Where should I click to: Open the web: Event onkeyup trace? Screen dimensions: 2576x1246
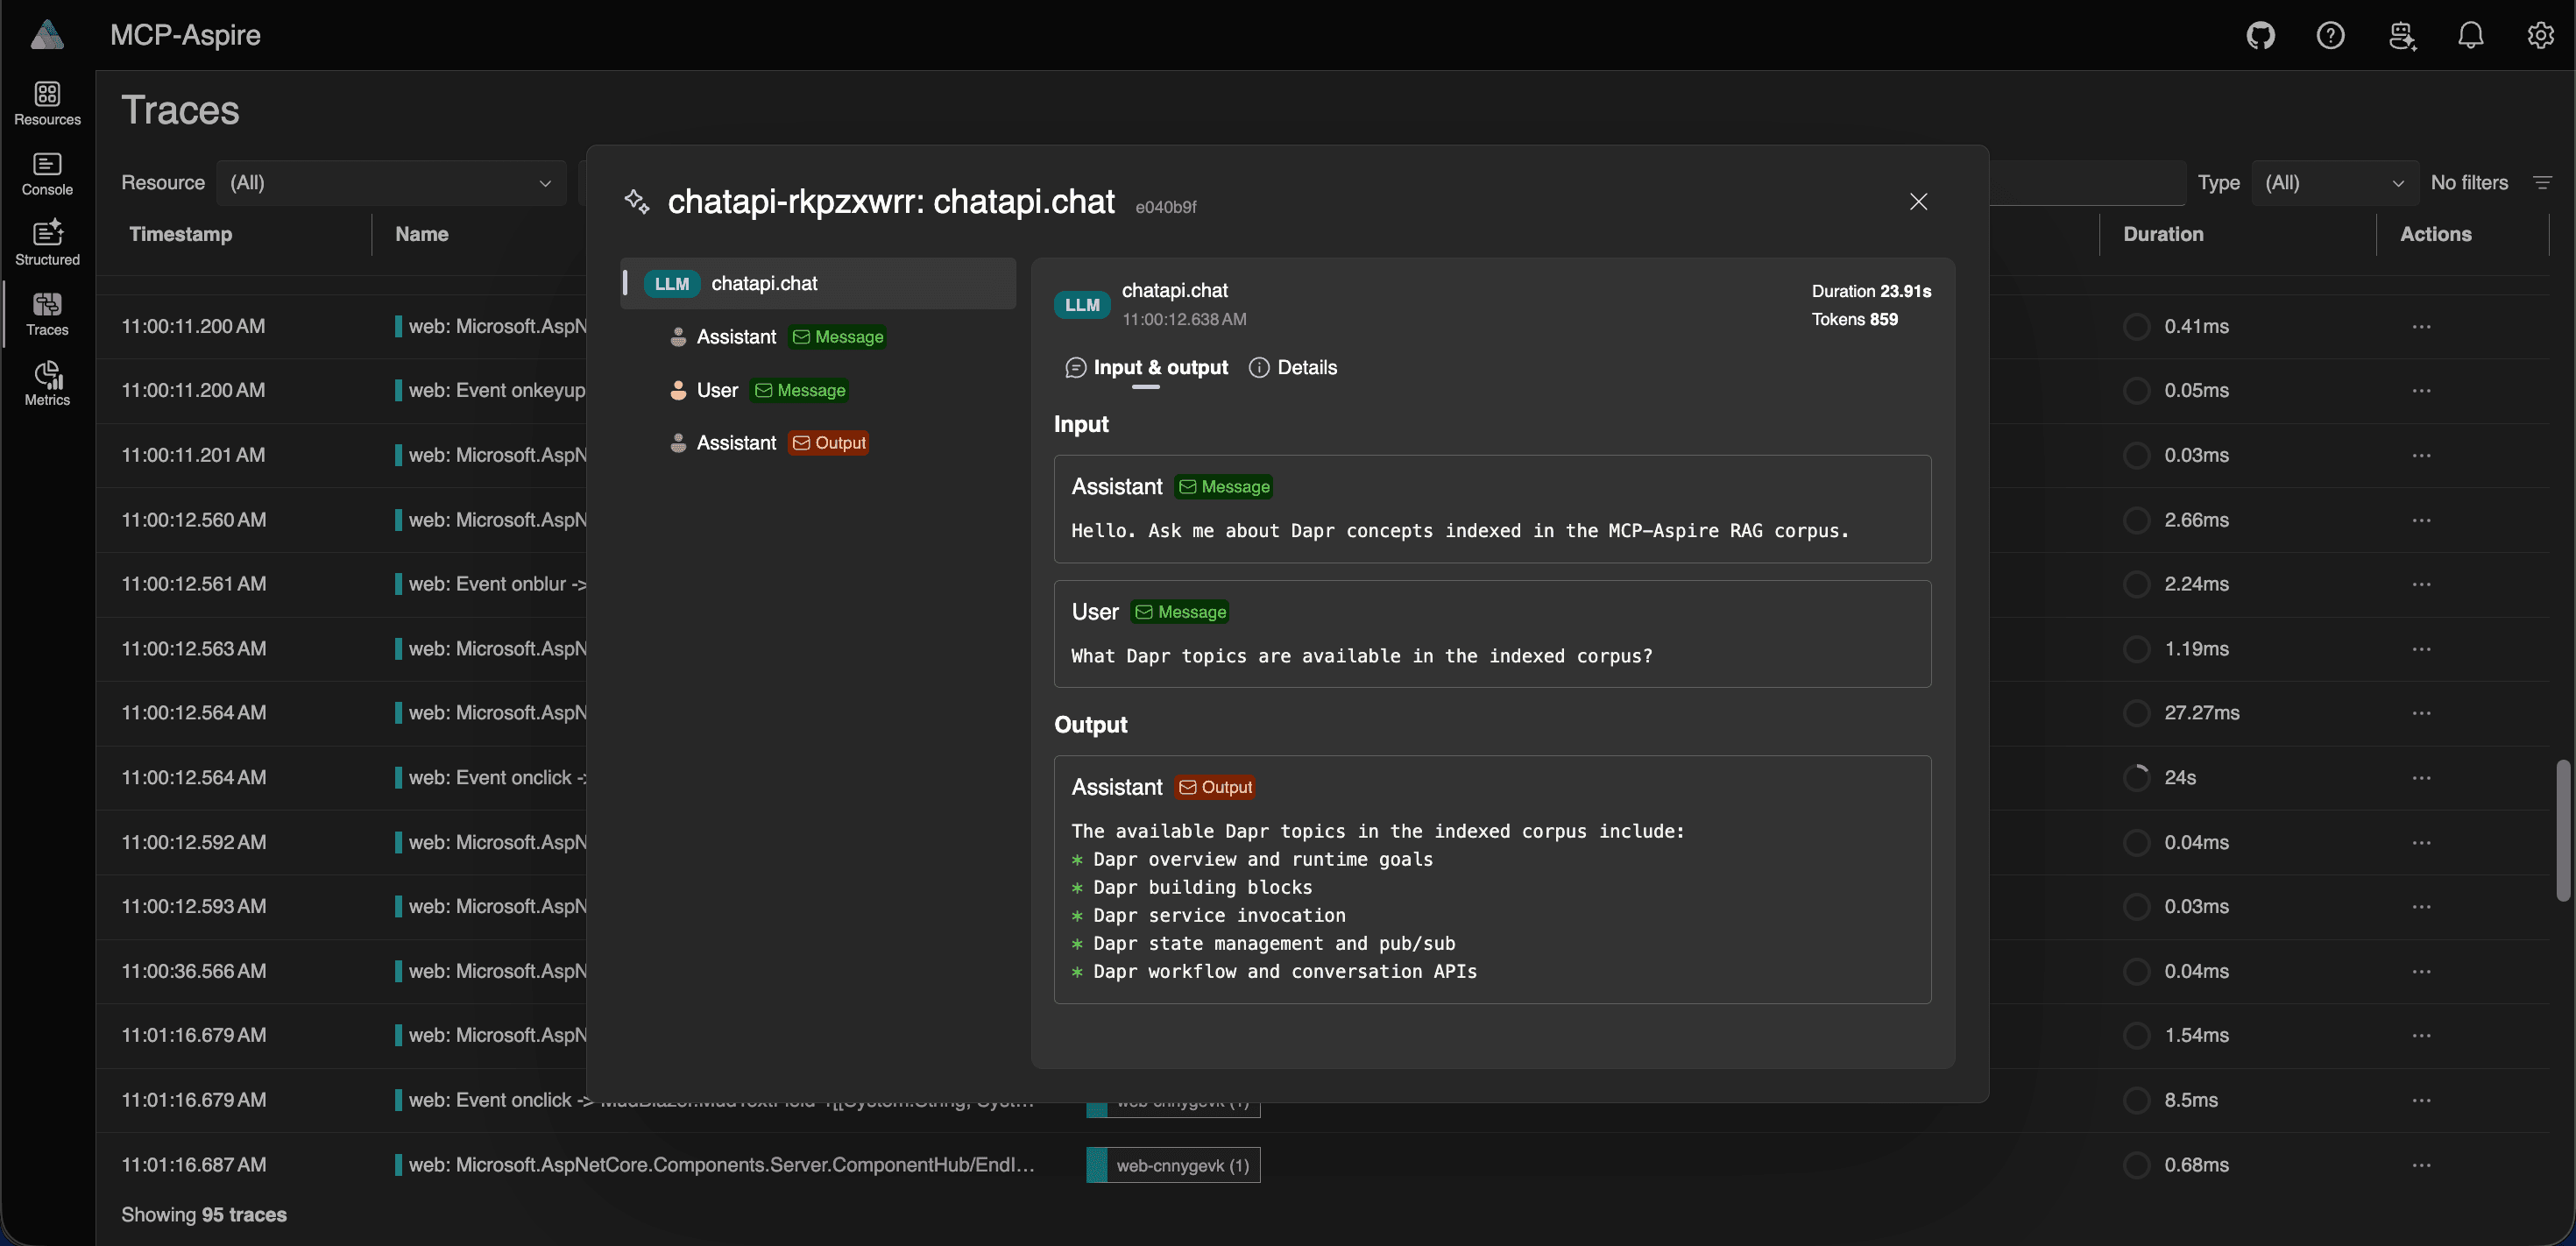coord(497,390)
